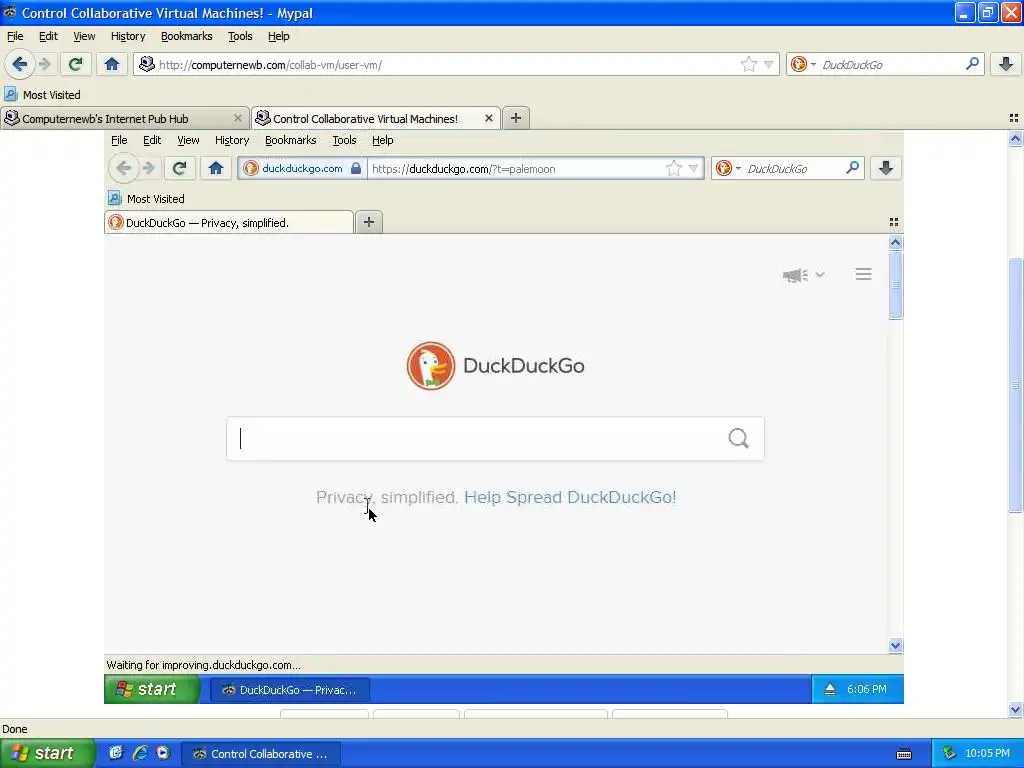Open outer search engine selector dropdown

803,64
